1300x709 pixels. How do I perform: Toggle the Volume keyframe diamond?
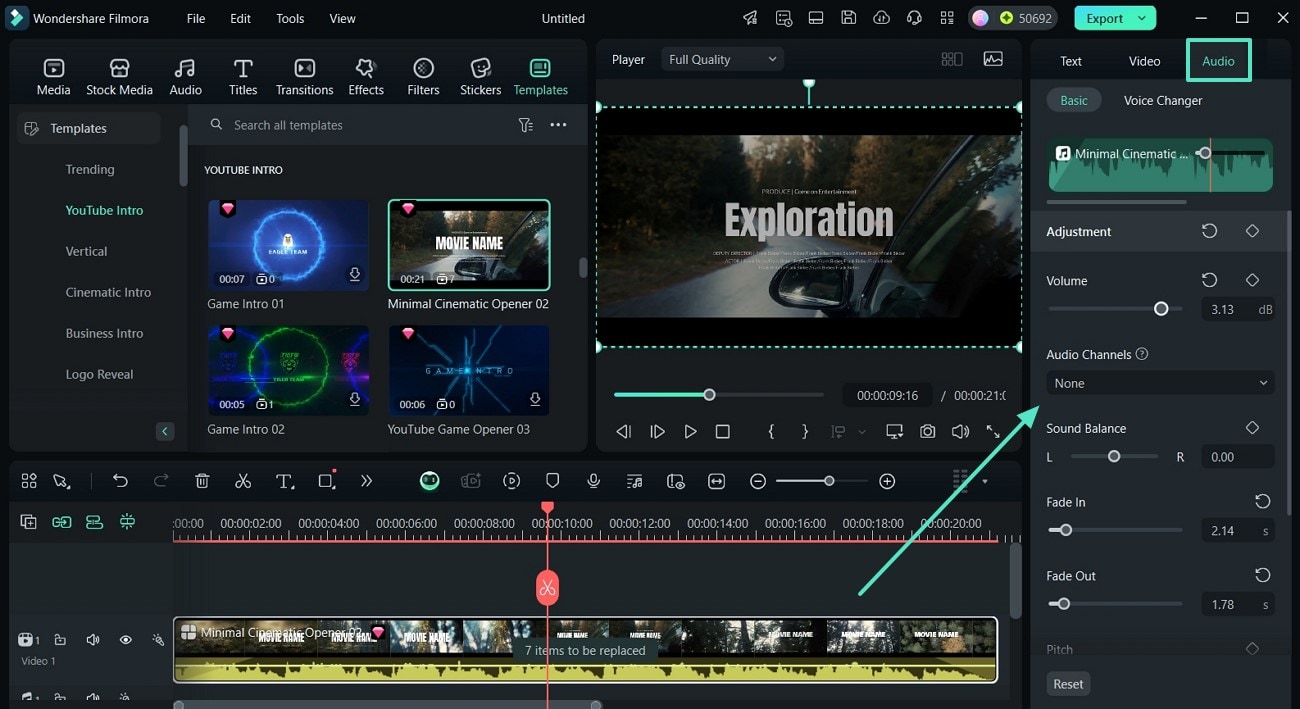pos(1252,280)
